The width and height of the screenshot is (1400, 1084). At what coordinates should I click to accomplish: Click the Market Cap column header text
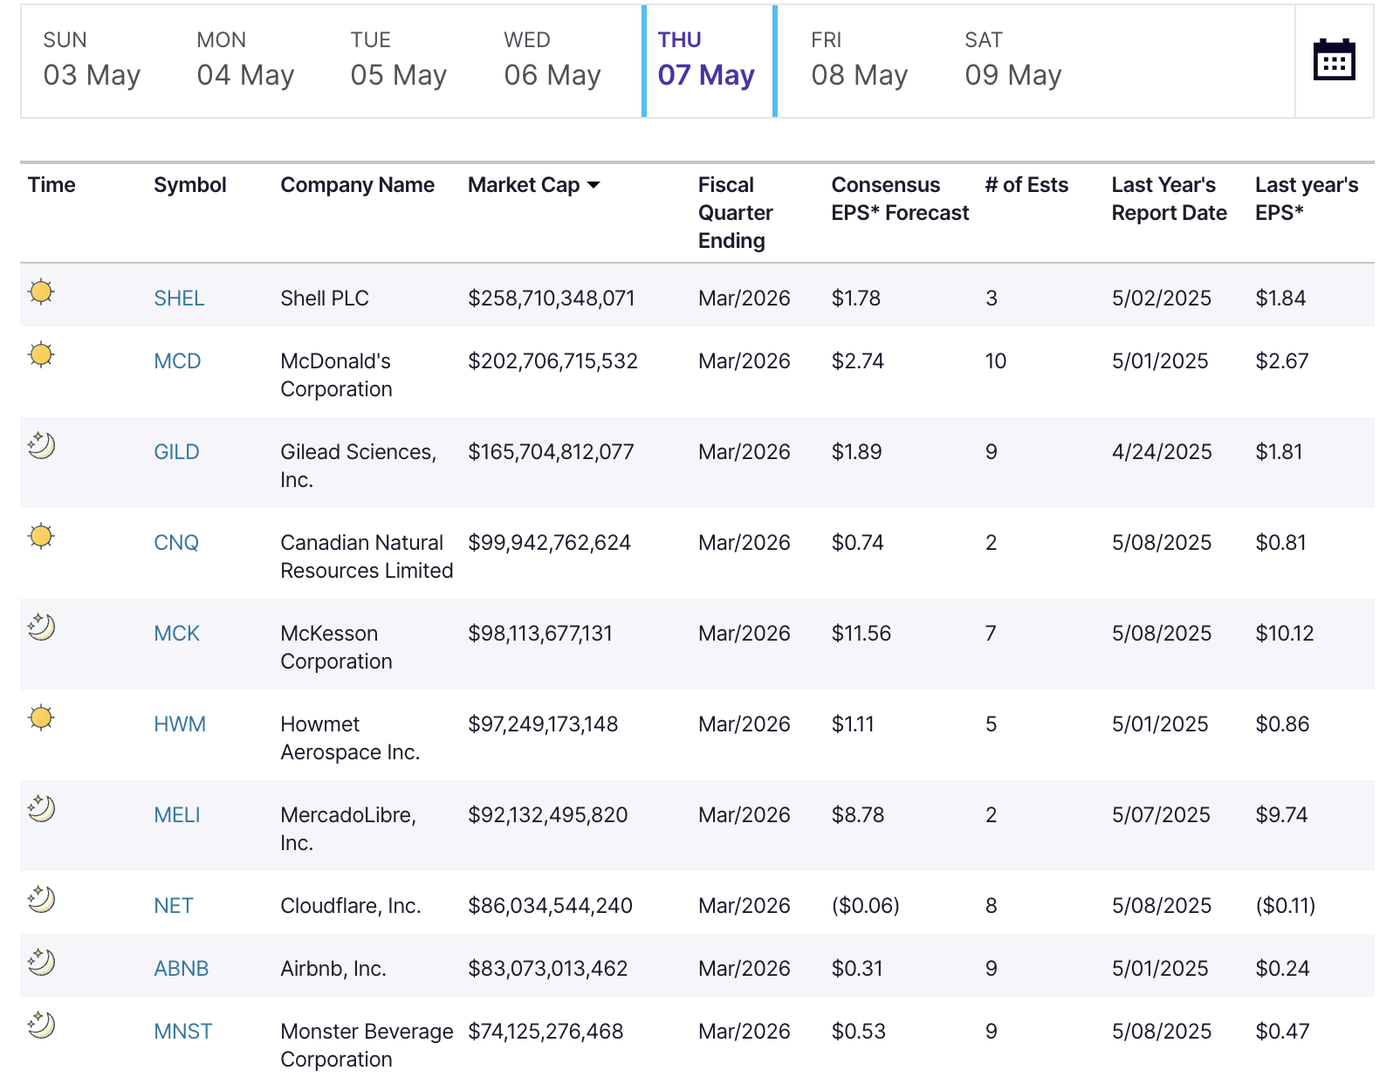(x=524, y=185)
